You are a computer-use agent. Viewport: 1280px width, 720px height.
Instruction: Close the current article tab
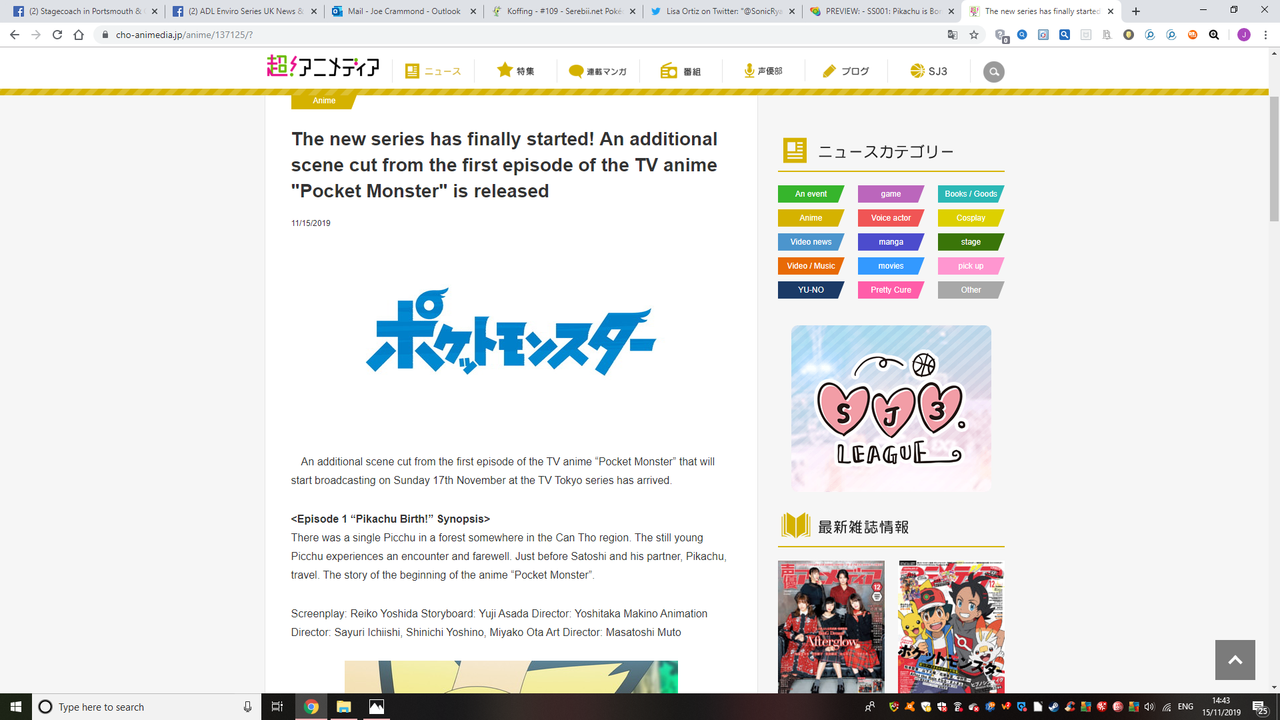(1110, 11)
